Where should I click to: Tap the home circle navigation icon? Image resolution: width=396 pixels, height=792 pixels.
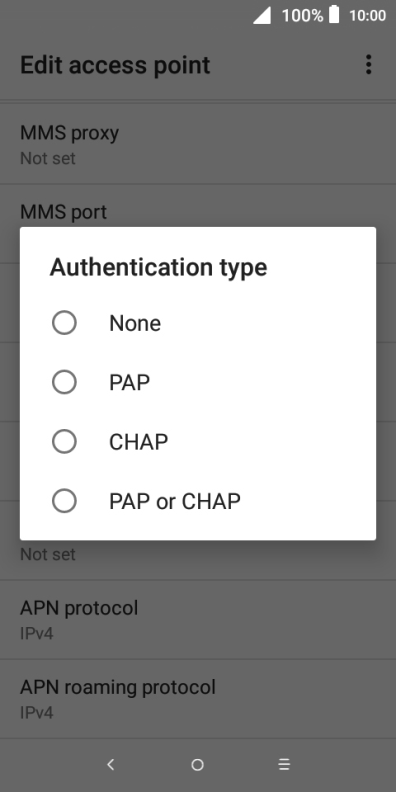coord(197,765)
